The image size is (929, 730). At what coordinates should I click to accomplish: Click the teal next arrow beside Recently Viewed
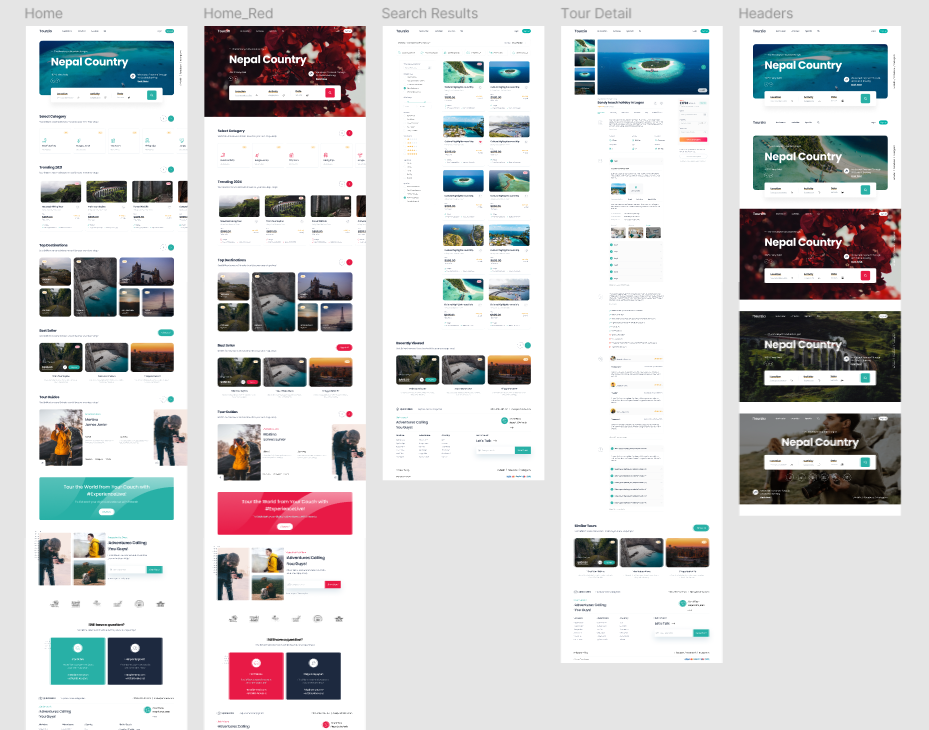[x=528, y=345]
